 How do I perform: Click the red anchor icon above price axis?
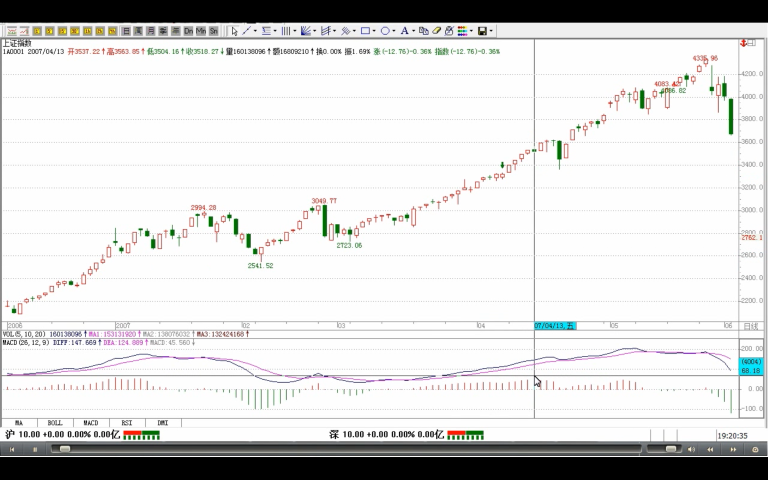pyautogui.click(x=744, y=43)
